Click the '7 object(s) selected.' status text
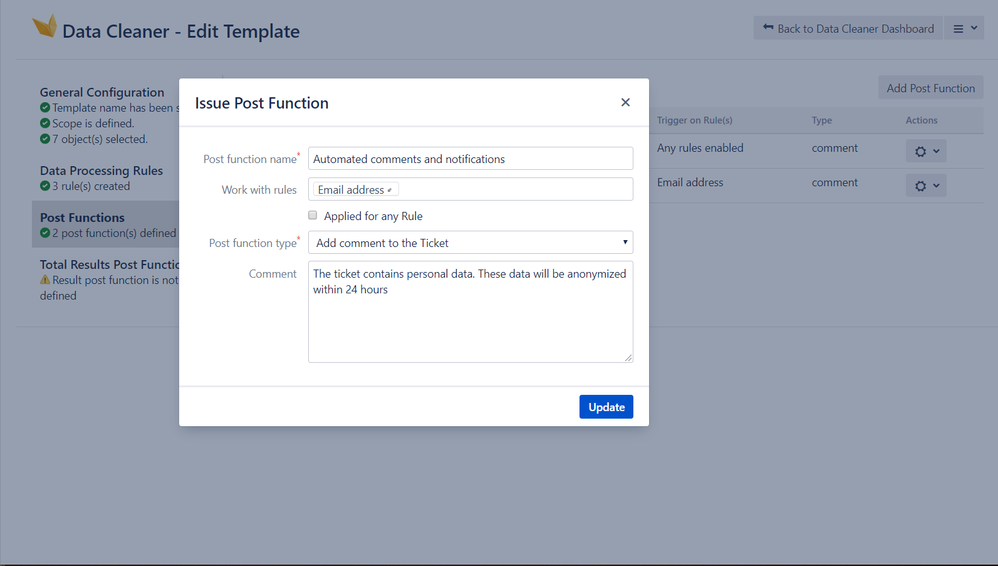This screenshot has width=998, height=566. (x=100, y=139)
